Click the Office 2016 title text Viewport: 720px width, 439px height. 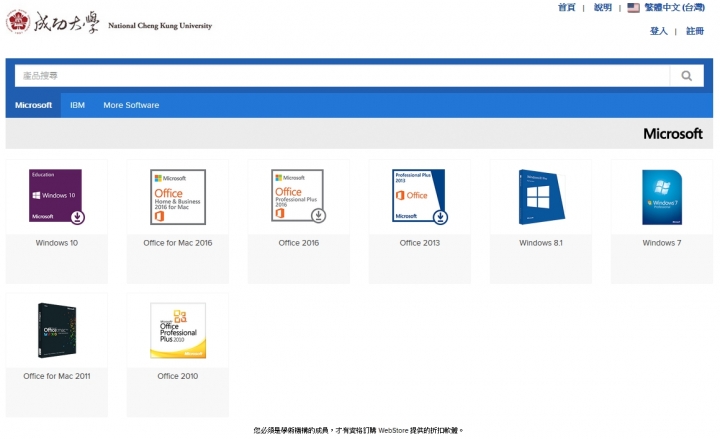[298, 243]
